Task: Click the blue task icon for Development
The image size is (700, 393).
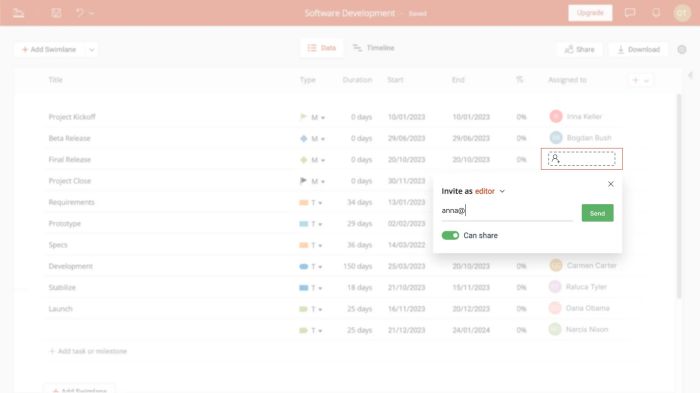Action: point(304,266)
